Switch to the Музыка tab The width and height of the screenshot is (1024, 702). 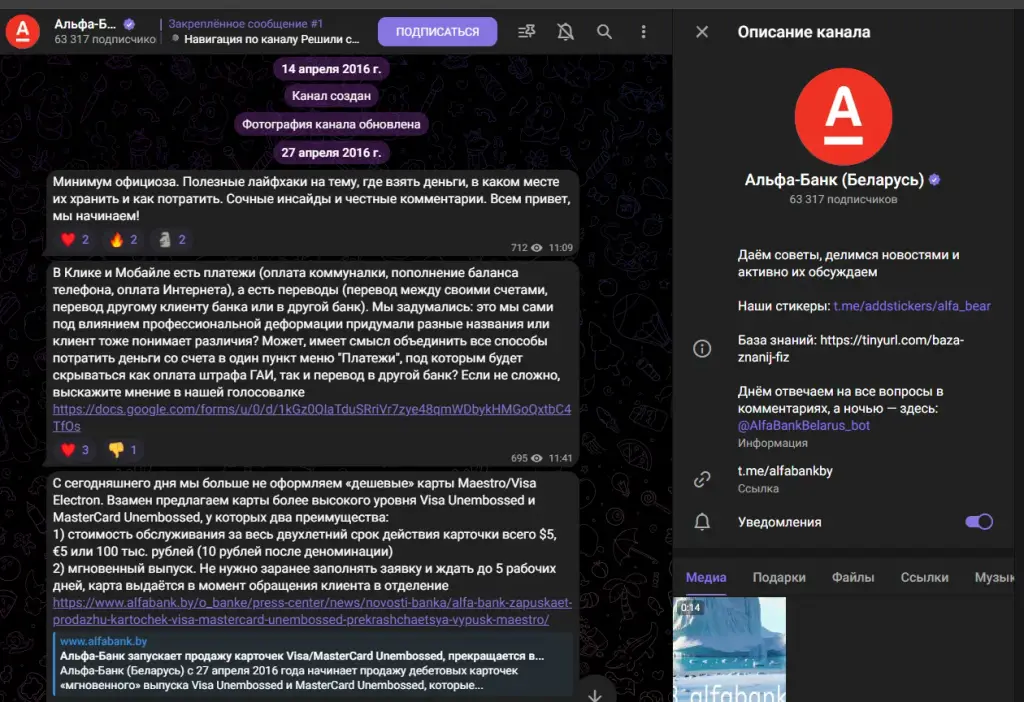[x=995, y=577]
